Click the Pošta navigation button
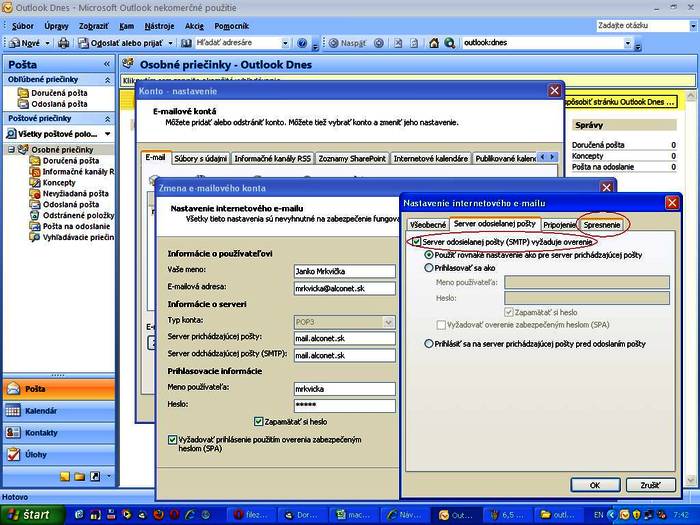The height and width of the screenshot is (525, 700). point(59,389)
